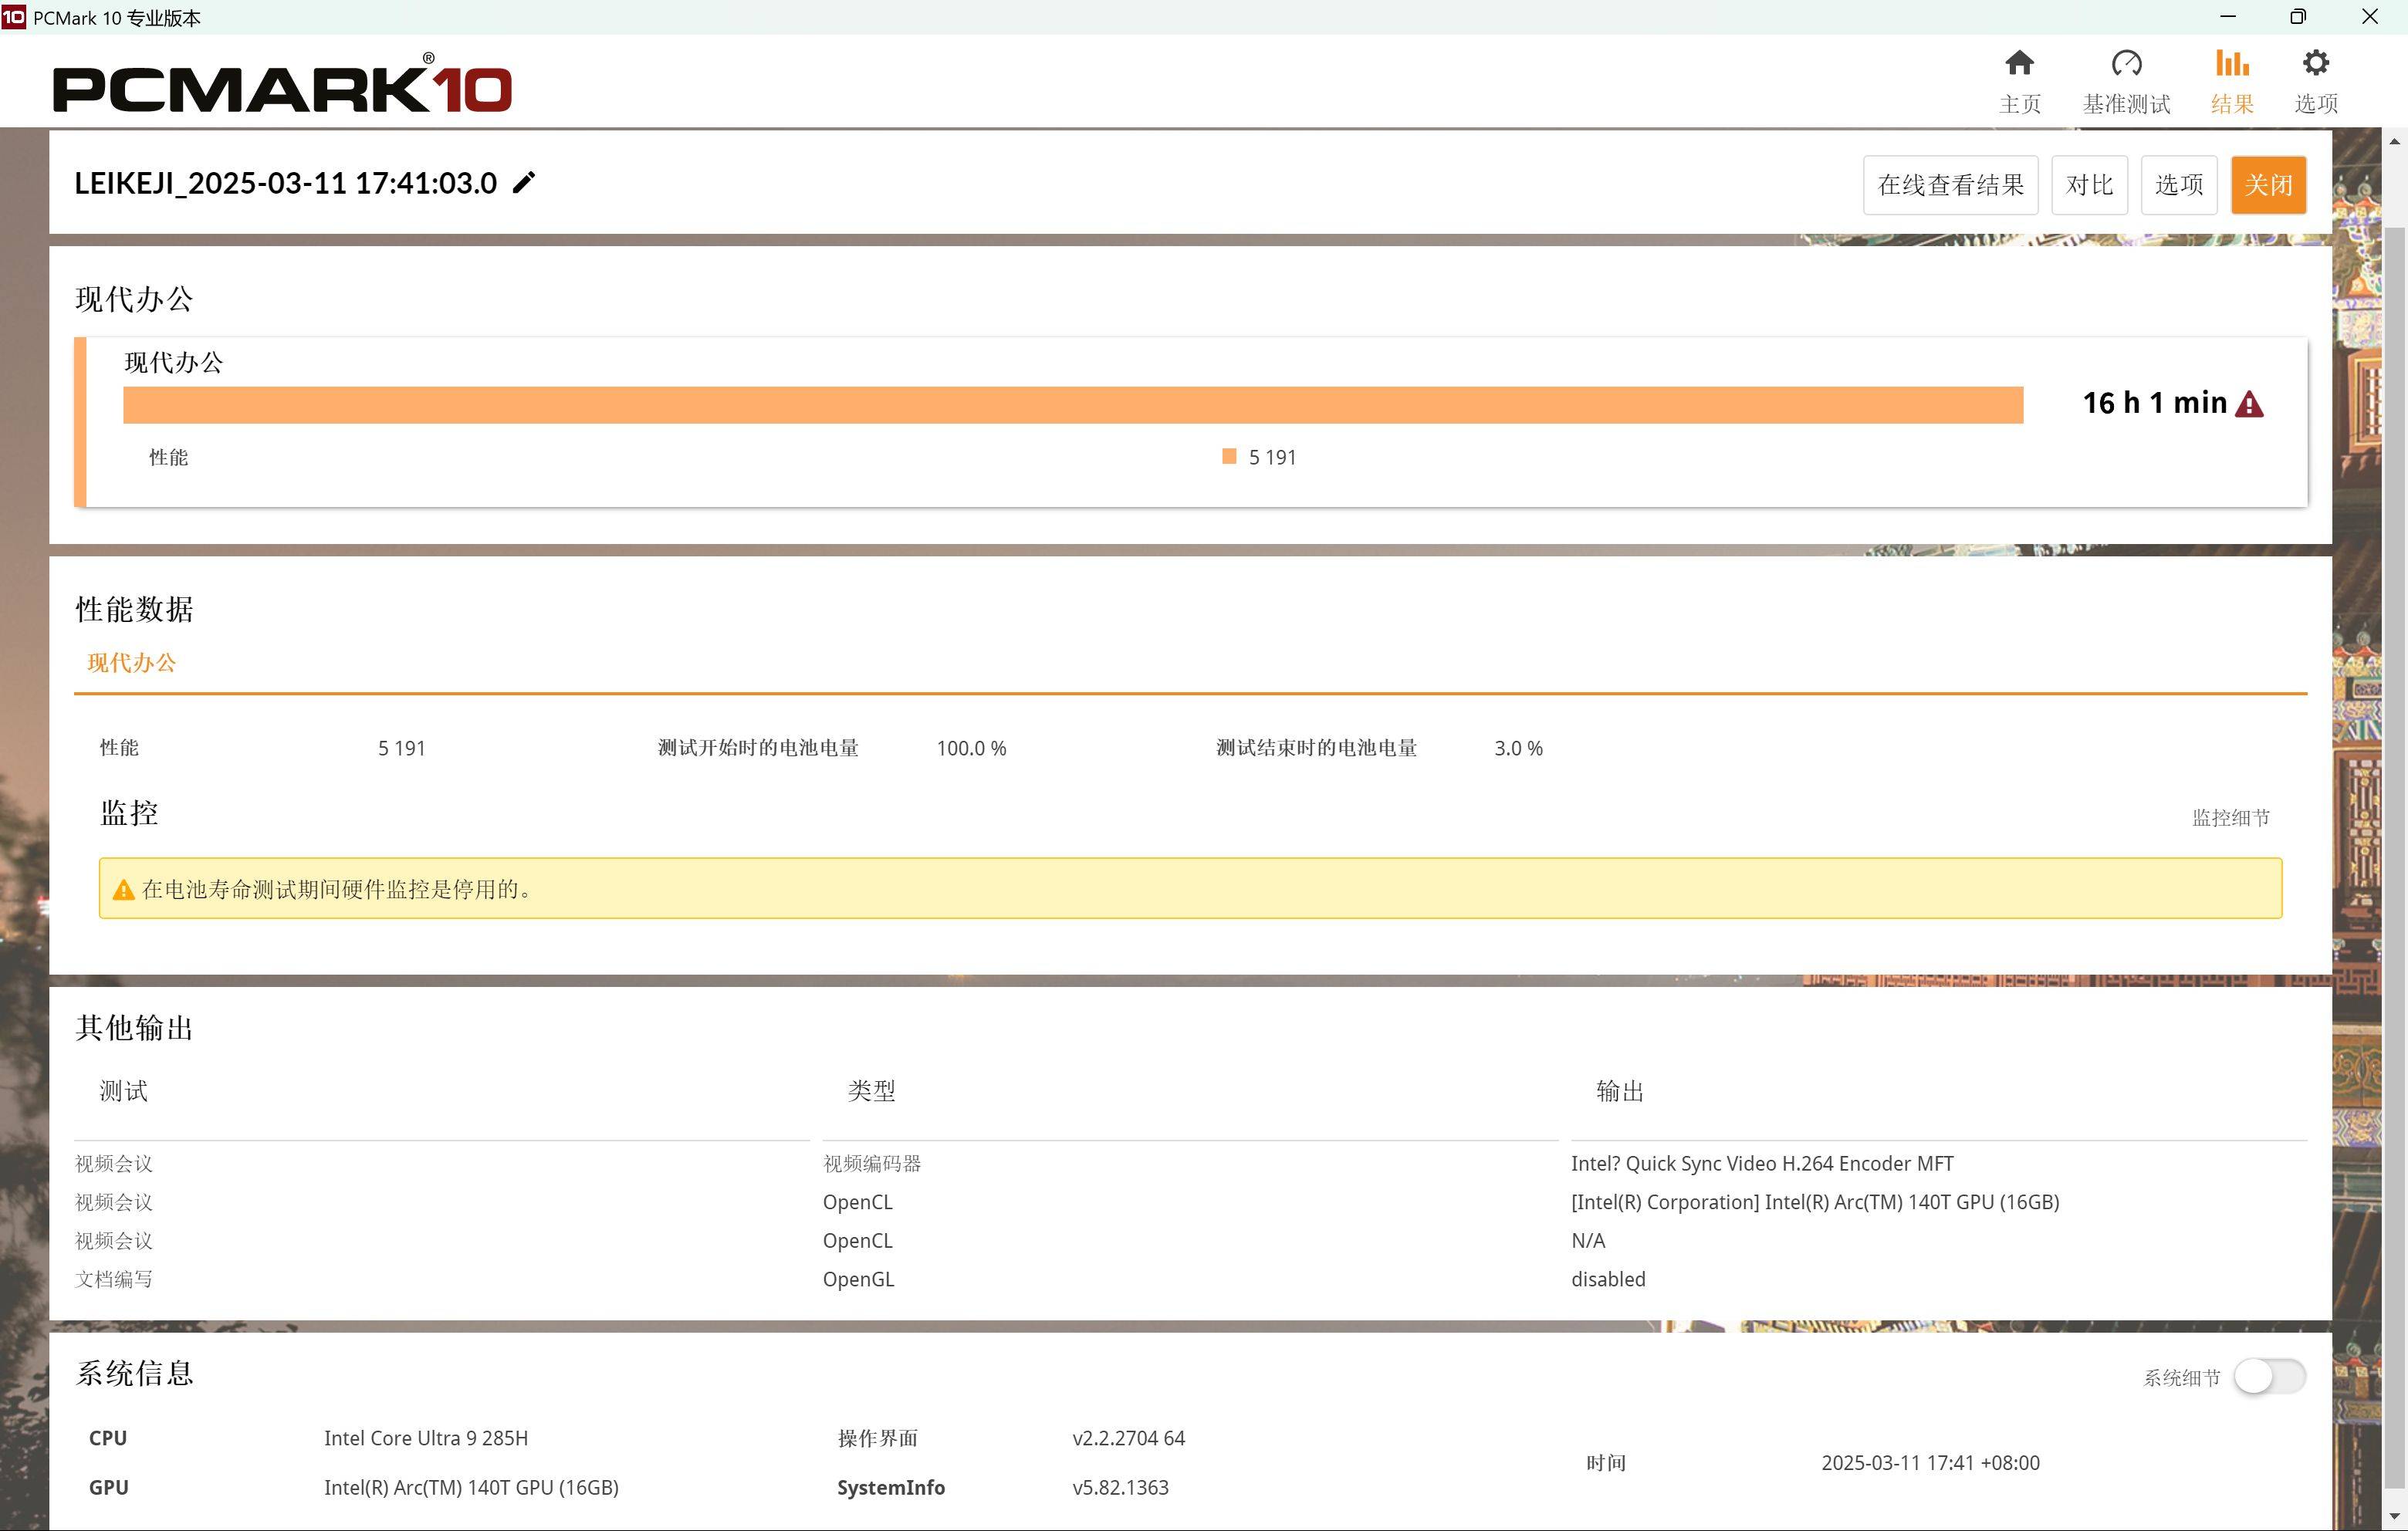
Task: Open the 基准测试 benchmark gauge icon
Action: pos(2126,63)
